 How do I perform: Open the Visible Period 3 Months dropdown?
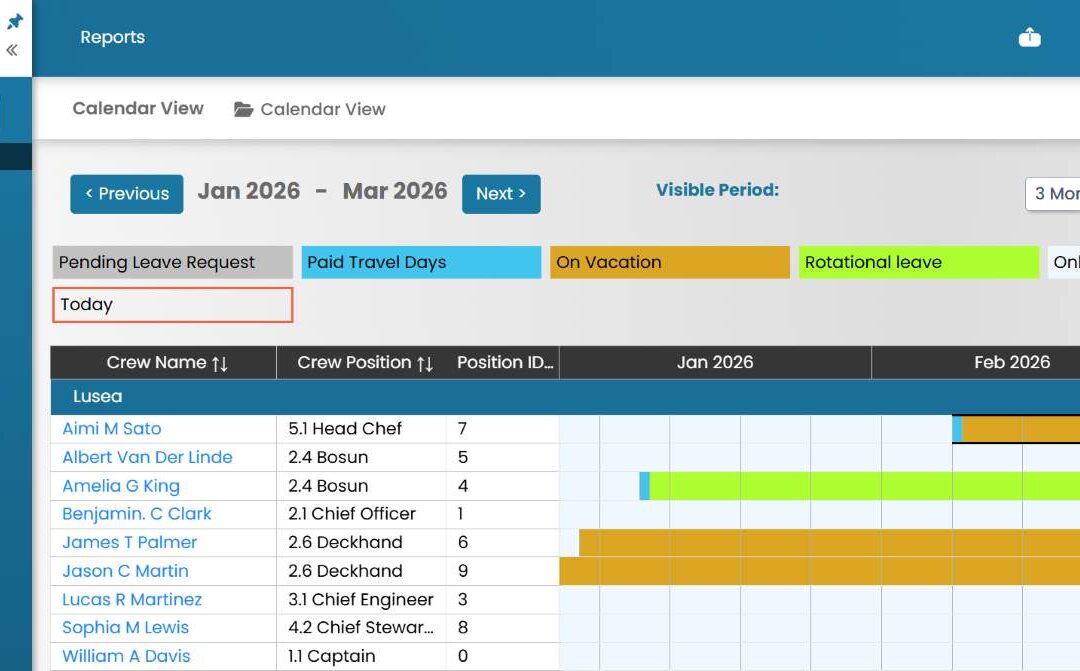pos(1052,194)
